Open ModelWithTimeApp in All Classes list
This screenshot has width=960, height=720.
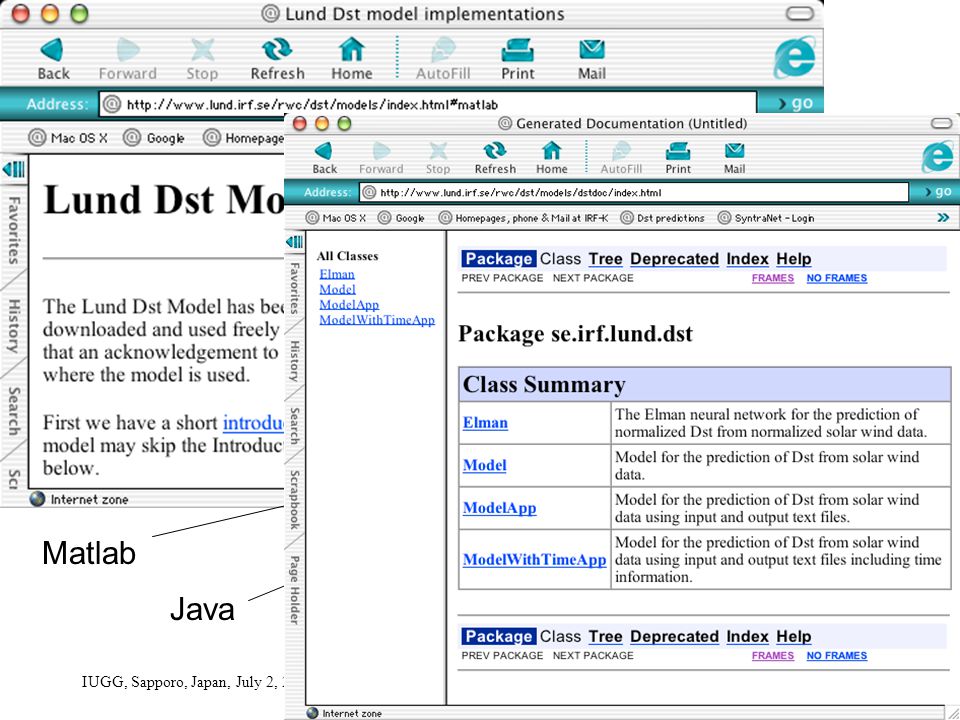tap(377, 320)
